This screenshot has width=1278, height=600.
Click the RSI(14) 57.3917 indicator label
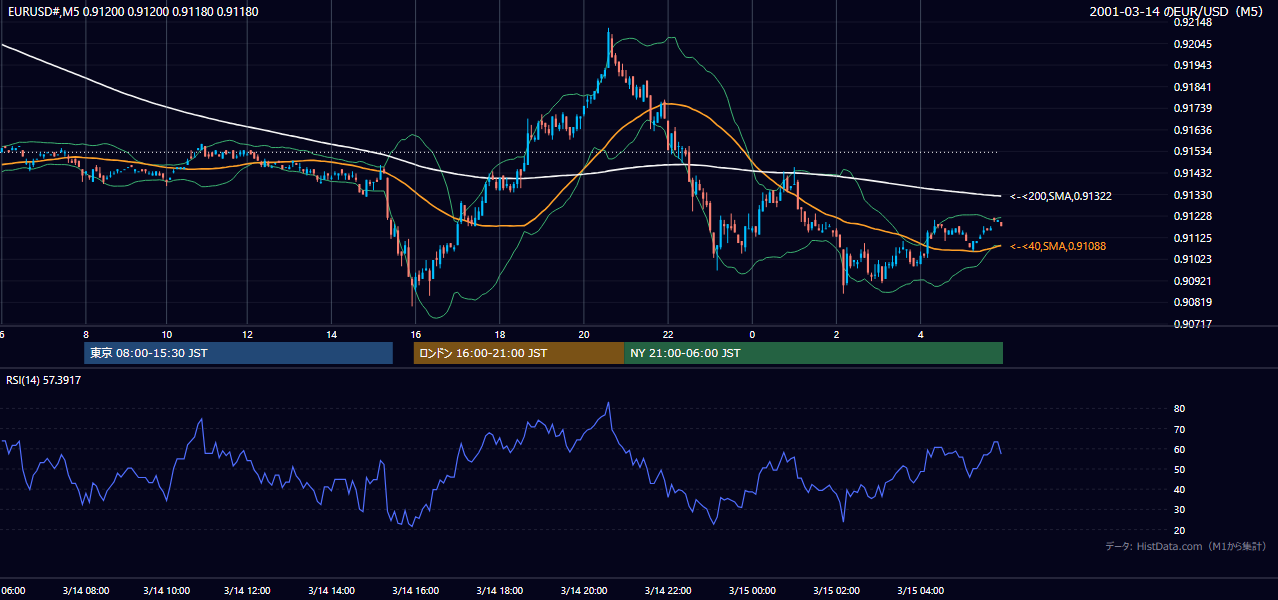click(x=44, y=380)
